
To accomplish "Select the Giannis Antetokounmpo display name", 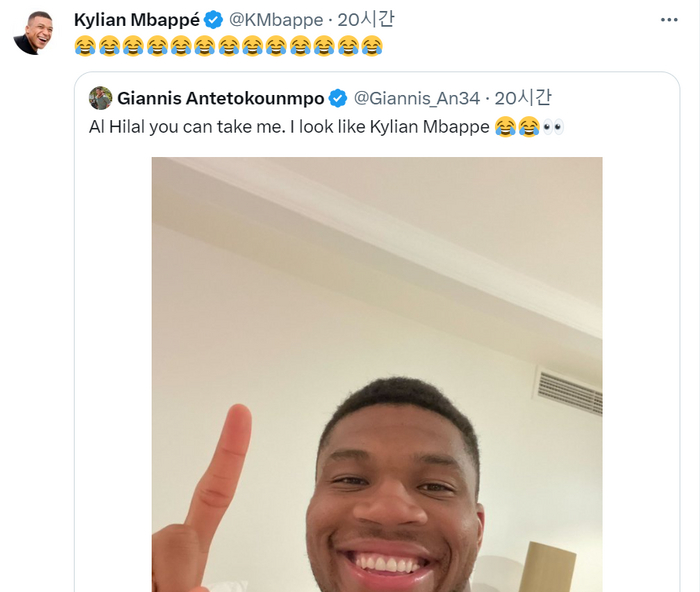I will click(x=221, y=98).
